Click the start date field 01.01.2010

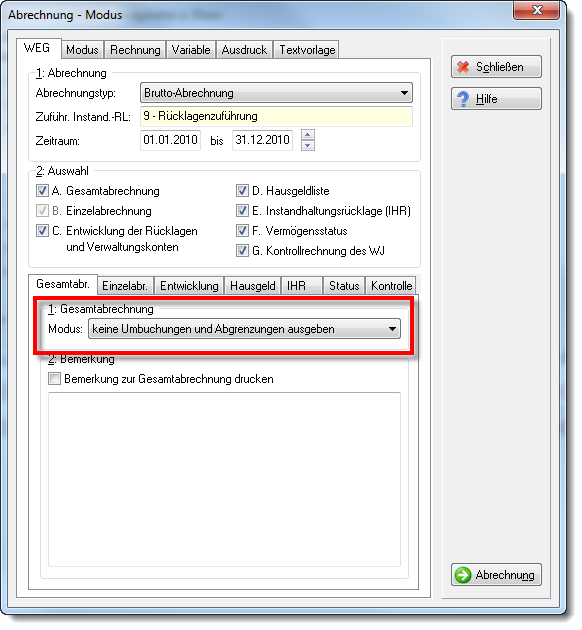pyautogui.click(x=170, y=140)
